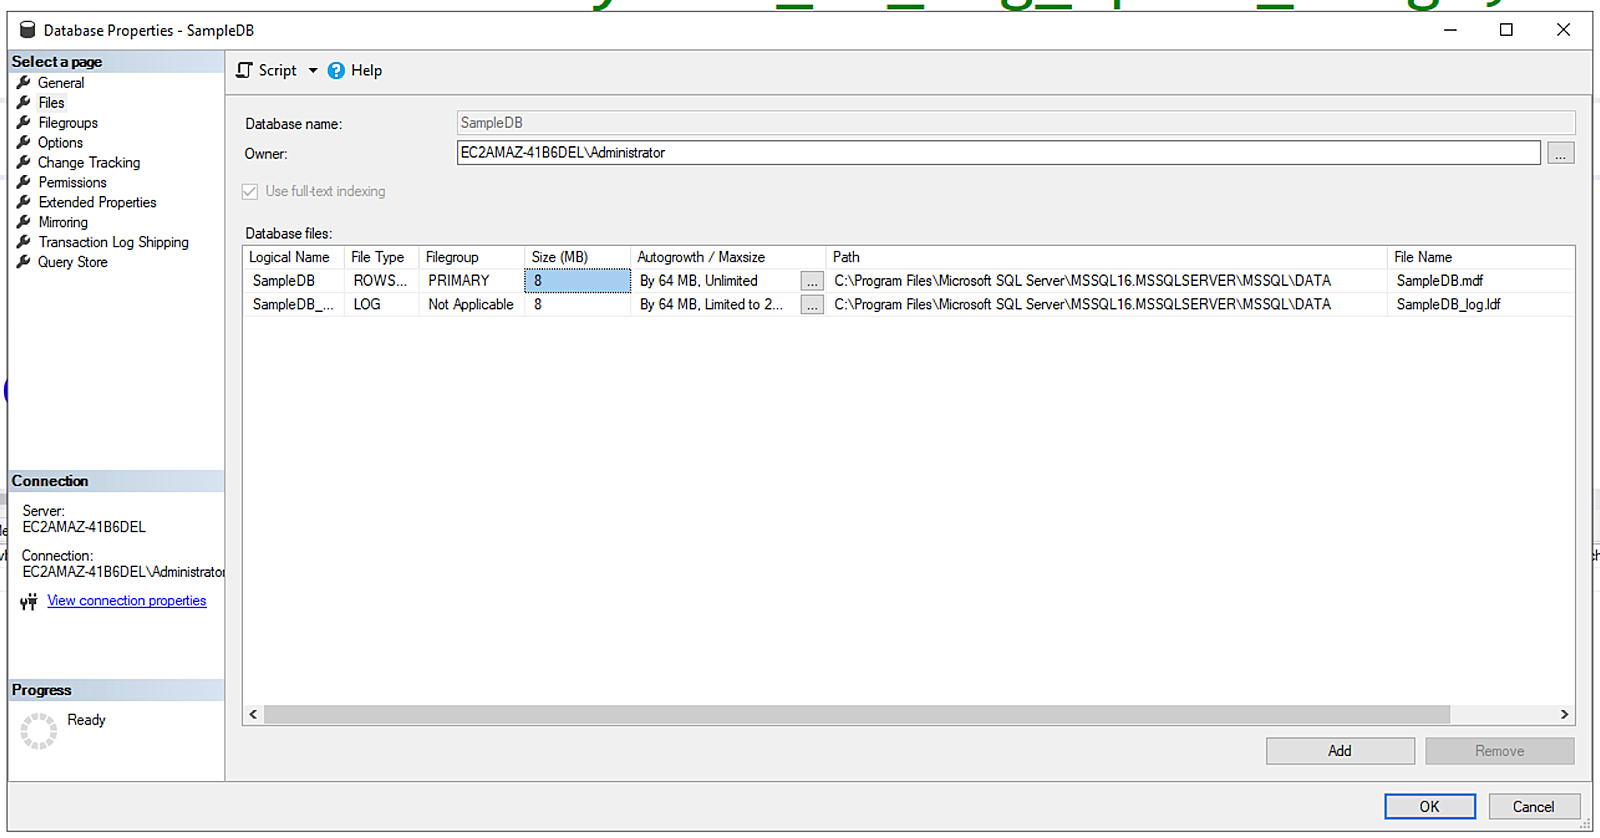Image resolution: width=1600 pixels, height=838 pixels.
Task: Click wrench icon beside Transaction Log Shipping
Action: [x=24, y=242]
